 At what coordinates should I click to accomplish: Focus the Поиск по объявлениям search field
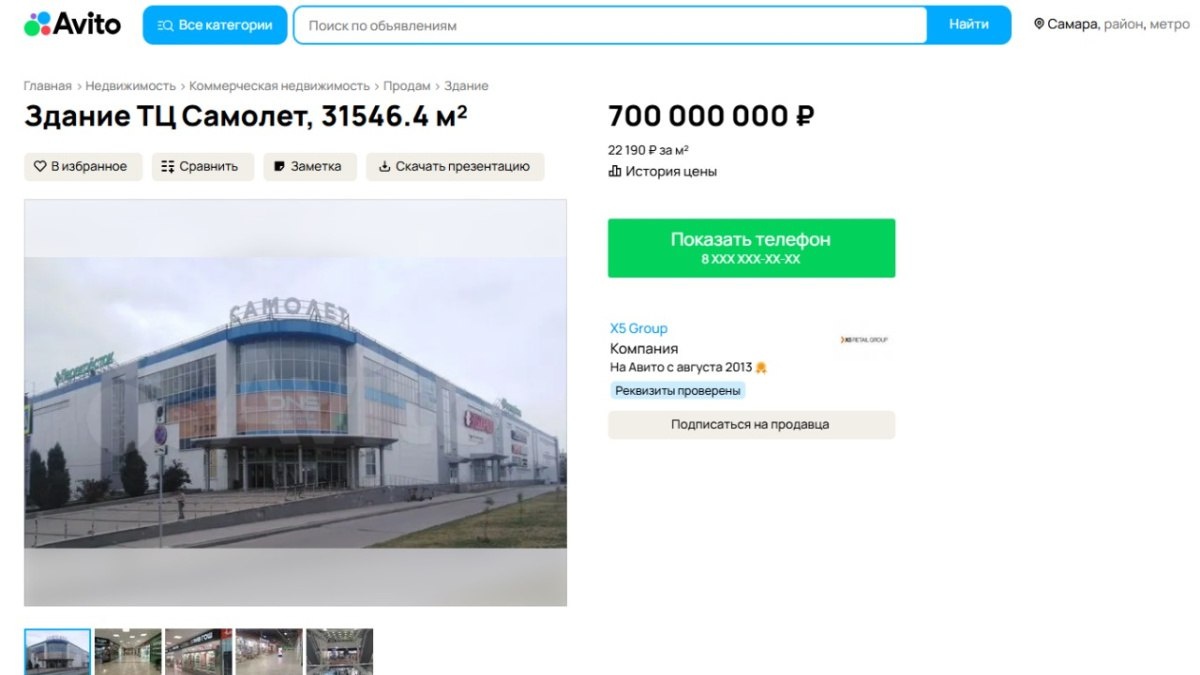pyautogui.click(x=610, y=25)
